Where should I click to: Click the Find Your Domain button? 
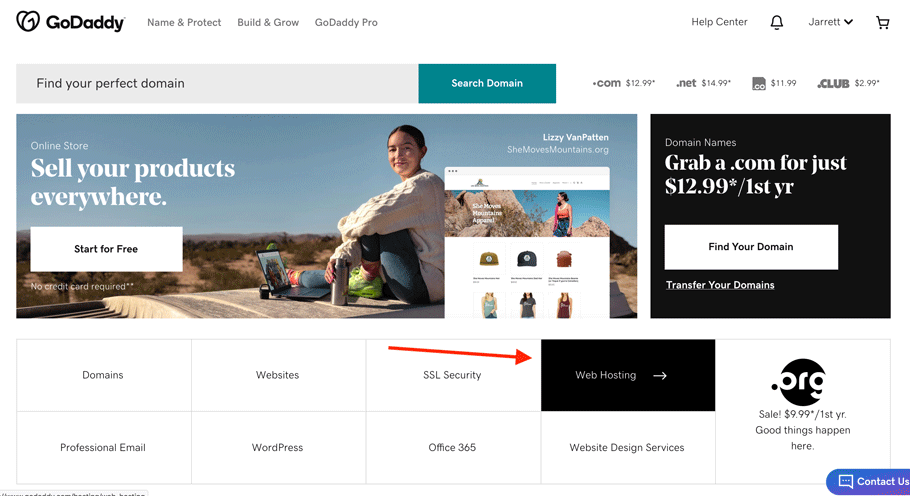pos(751,247)
